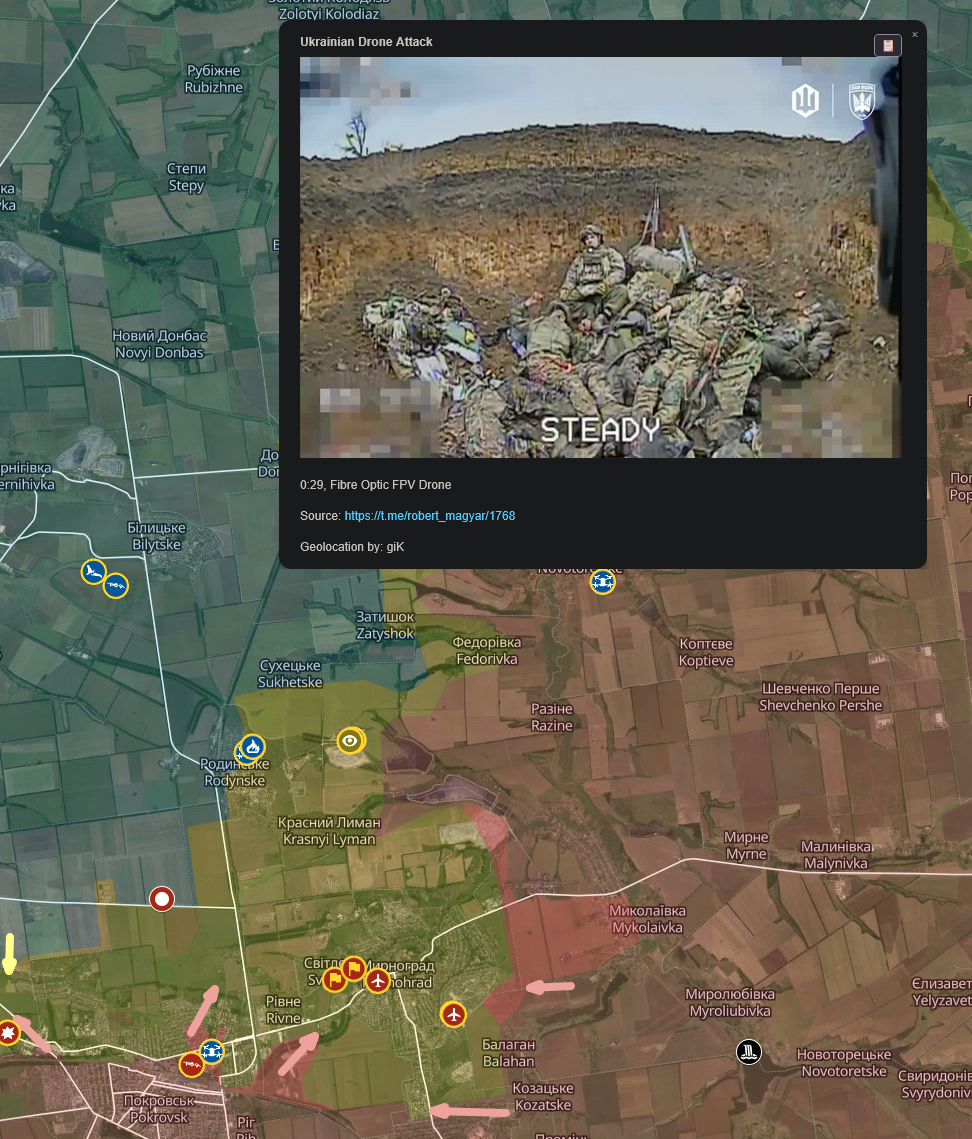Click the Rivne map label
This screenshot has height=1139, width=972.
[283, 1010]
